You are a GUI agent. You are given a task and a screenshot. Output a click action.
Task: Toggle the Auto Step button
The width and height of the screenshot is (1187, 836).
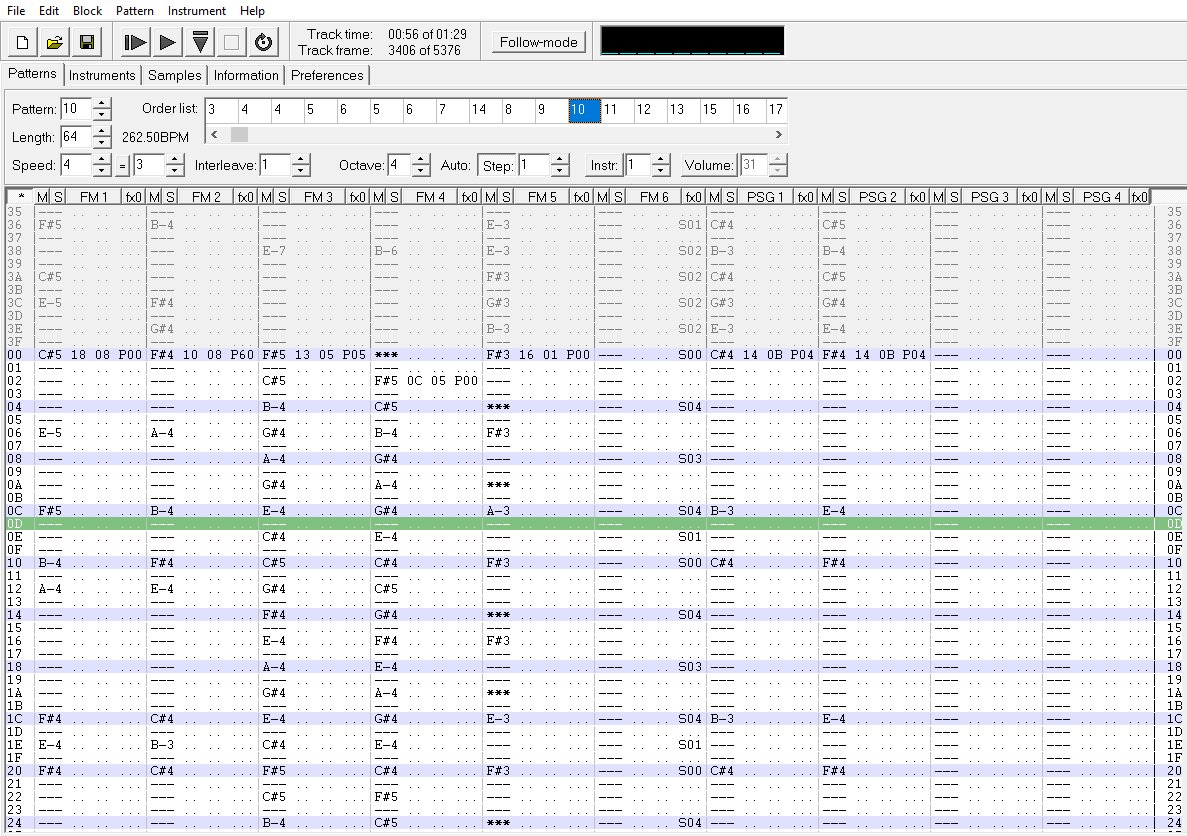pos(497,166)
